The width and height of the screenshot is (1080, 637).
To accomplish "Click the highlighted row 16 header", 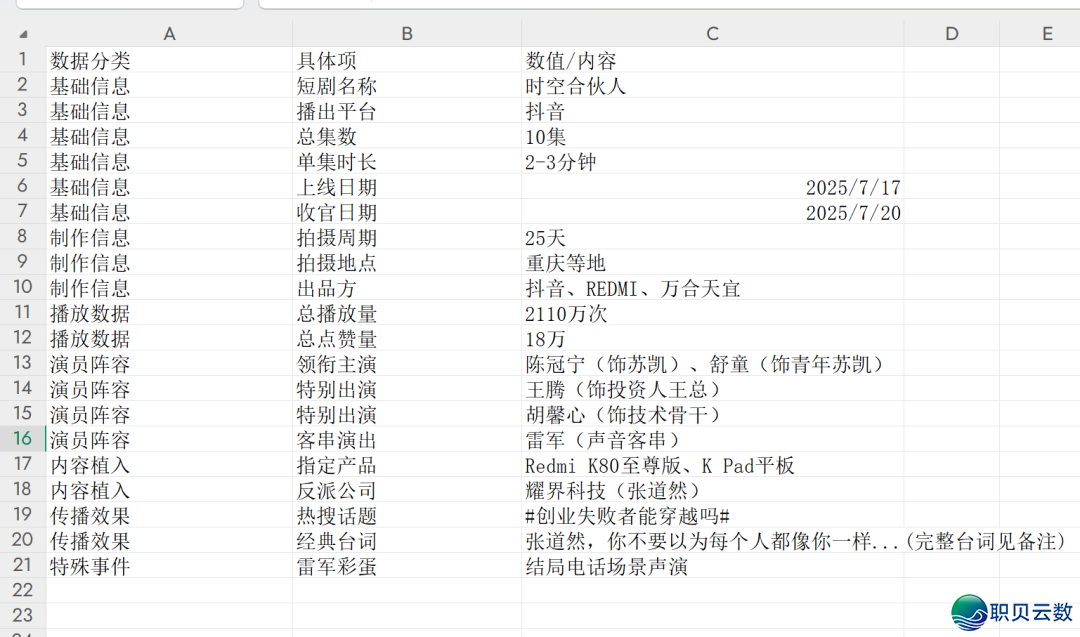I will [22, 439].
